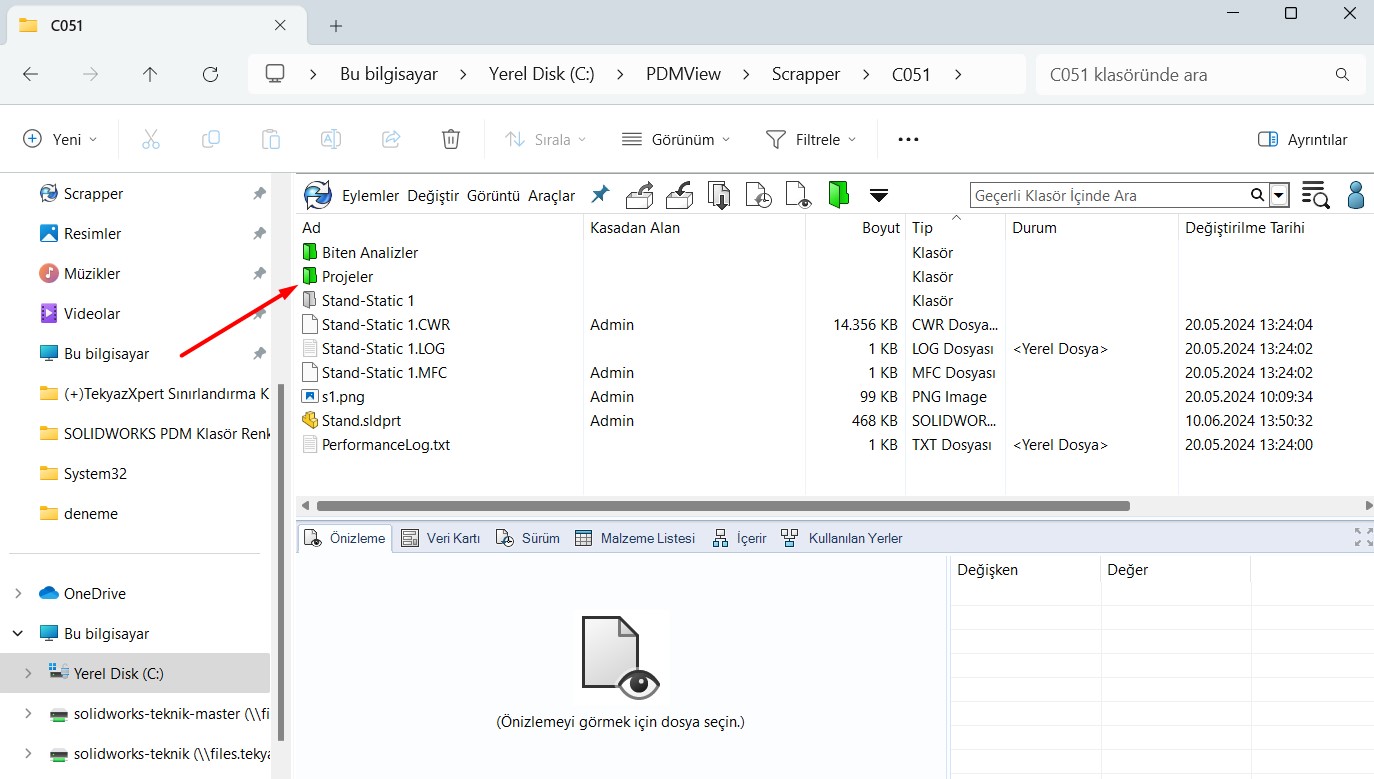The height and width of the screenshot is (779, 1374).
Task: Click the search list icon beside search box
Action: [1315, 195]
